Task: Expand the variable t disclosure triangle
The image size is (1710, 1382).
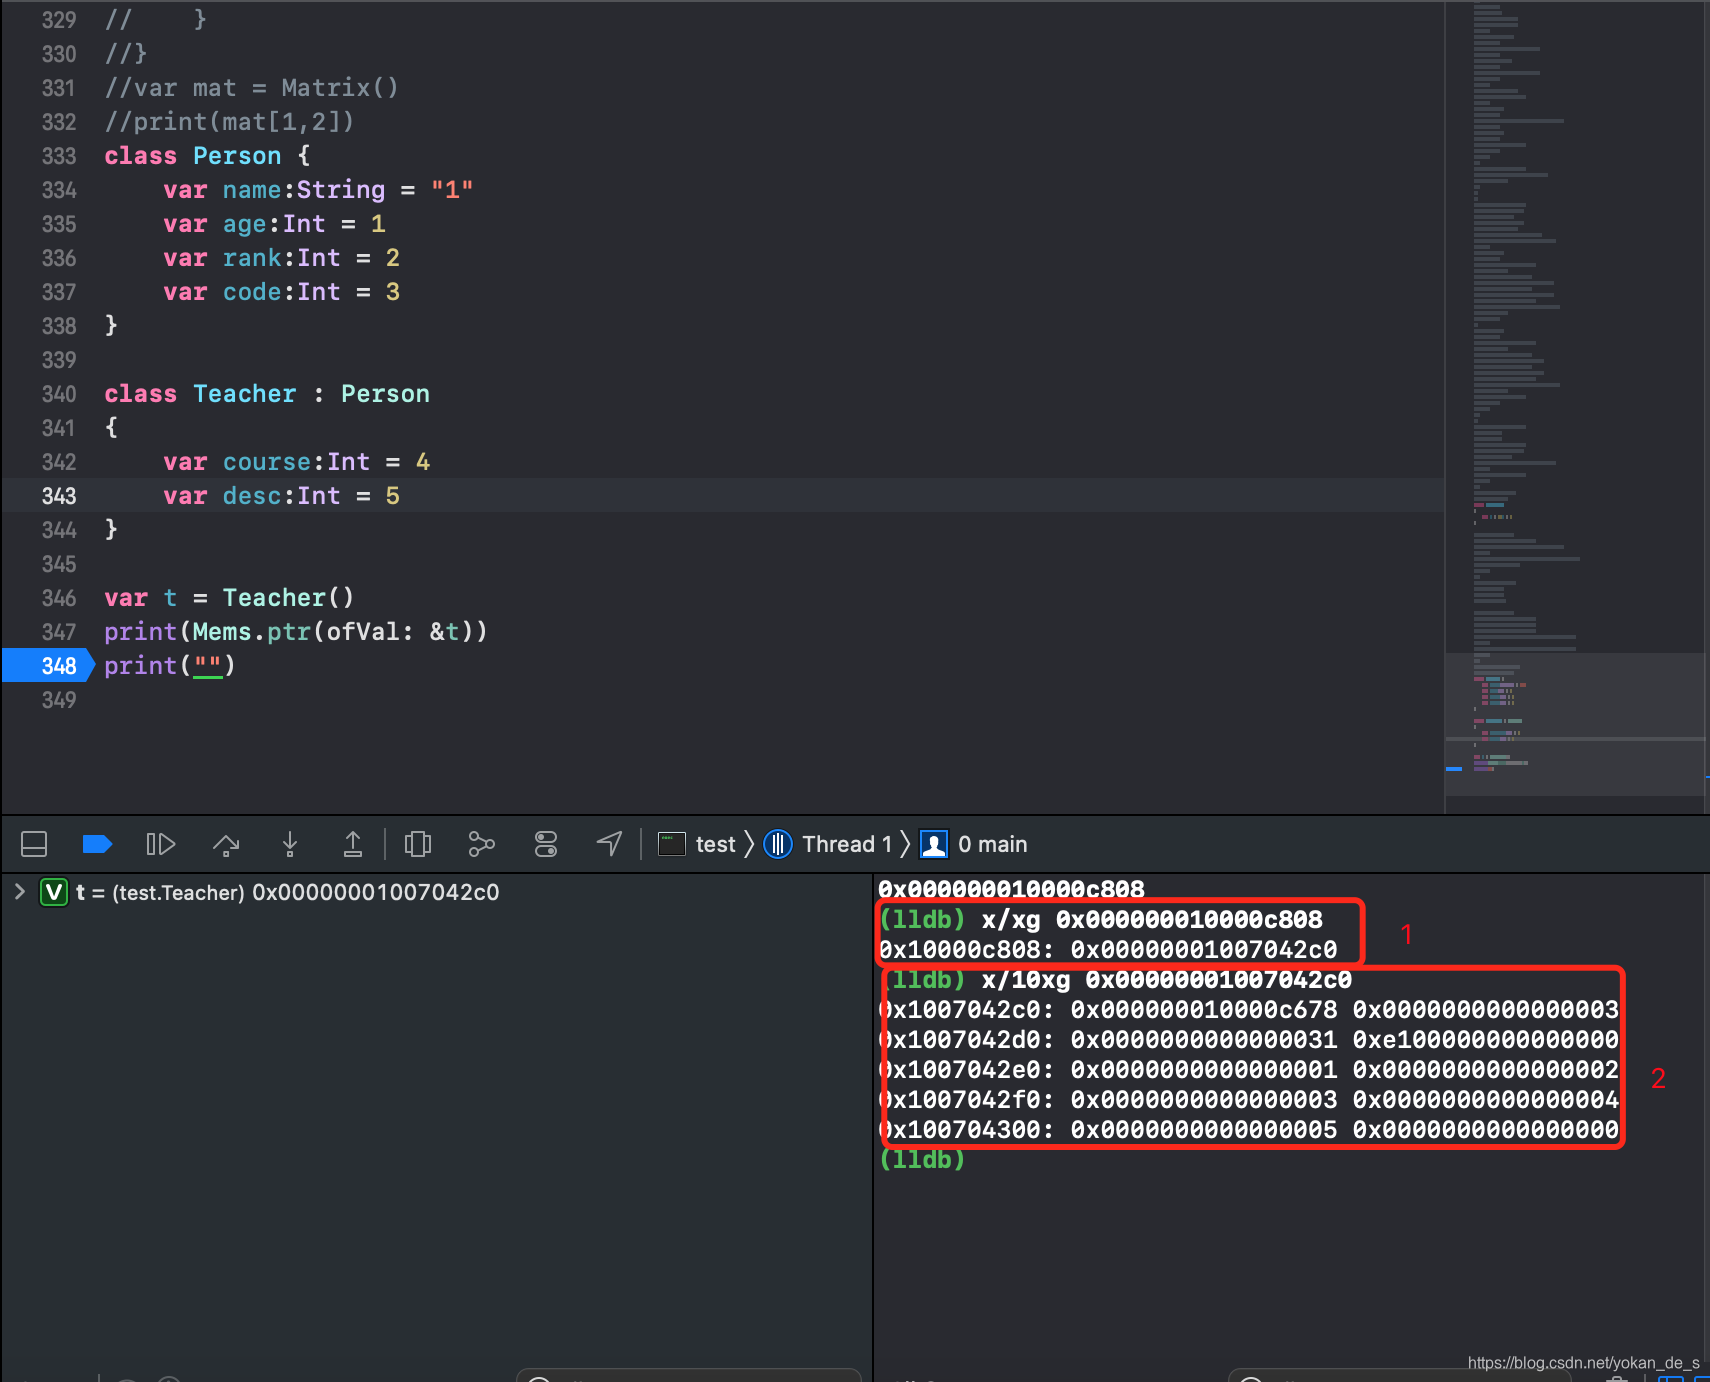Action: coord(19,892)
